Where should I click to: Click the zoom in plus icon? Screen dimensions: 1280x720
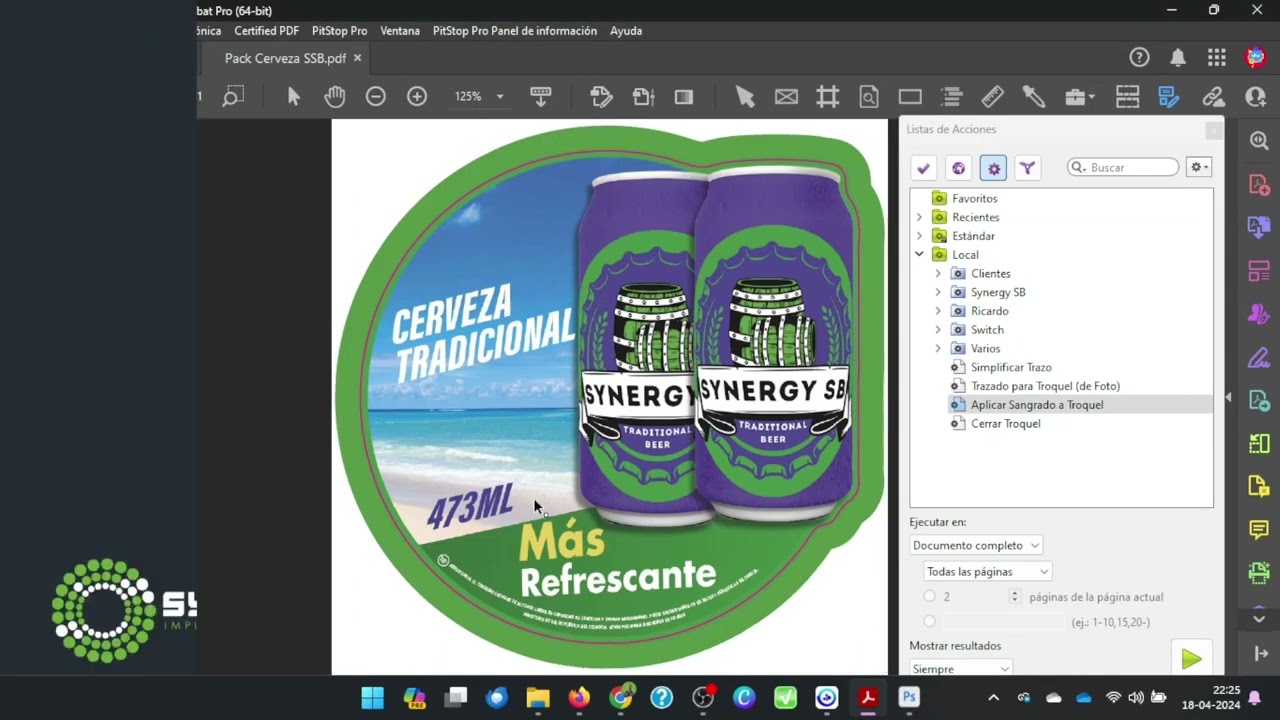tap(417, 97)
